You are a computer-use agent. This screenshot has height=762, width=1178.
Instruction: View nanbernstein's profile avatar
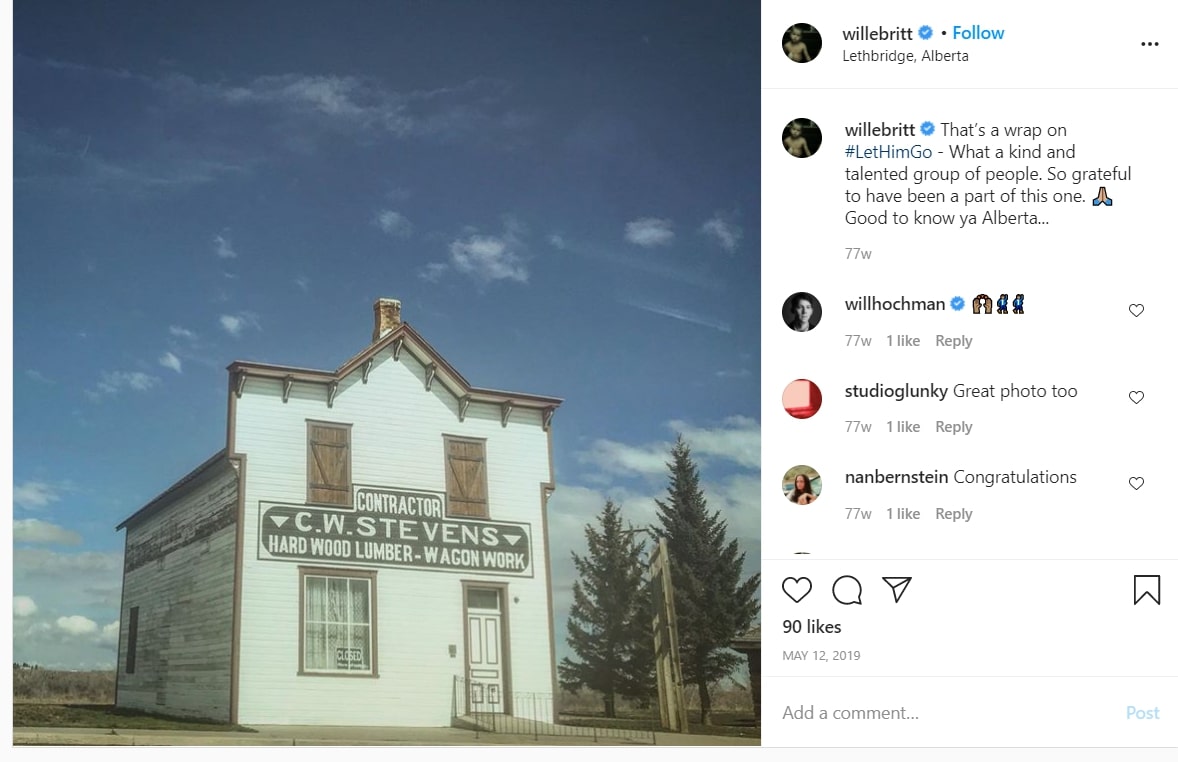802,485
